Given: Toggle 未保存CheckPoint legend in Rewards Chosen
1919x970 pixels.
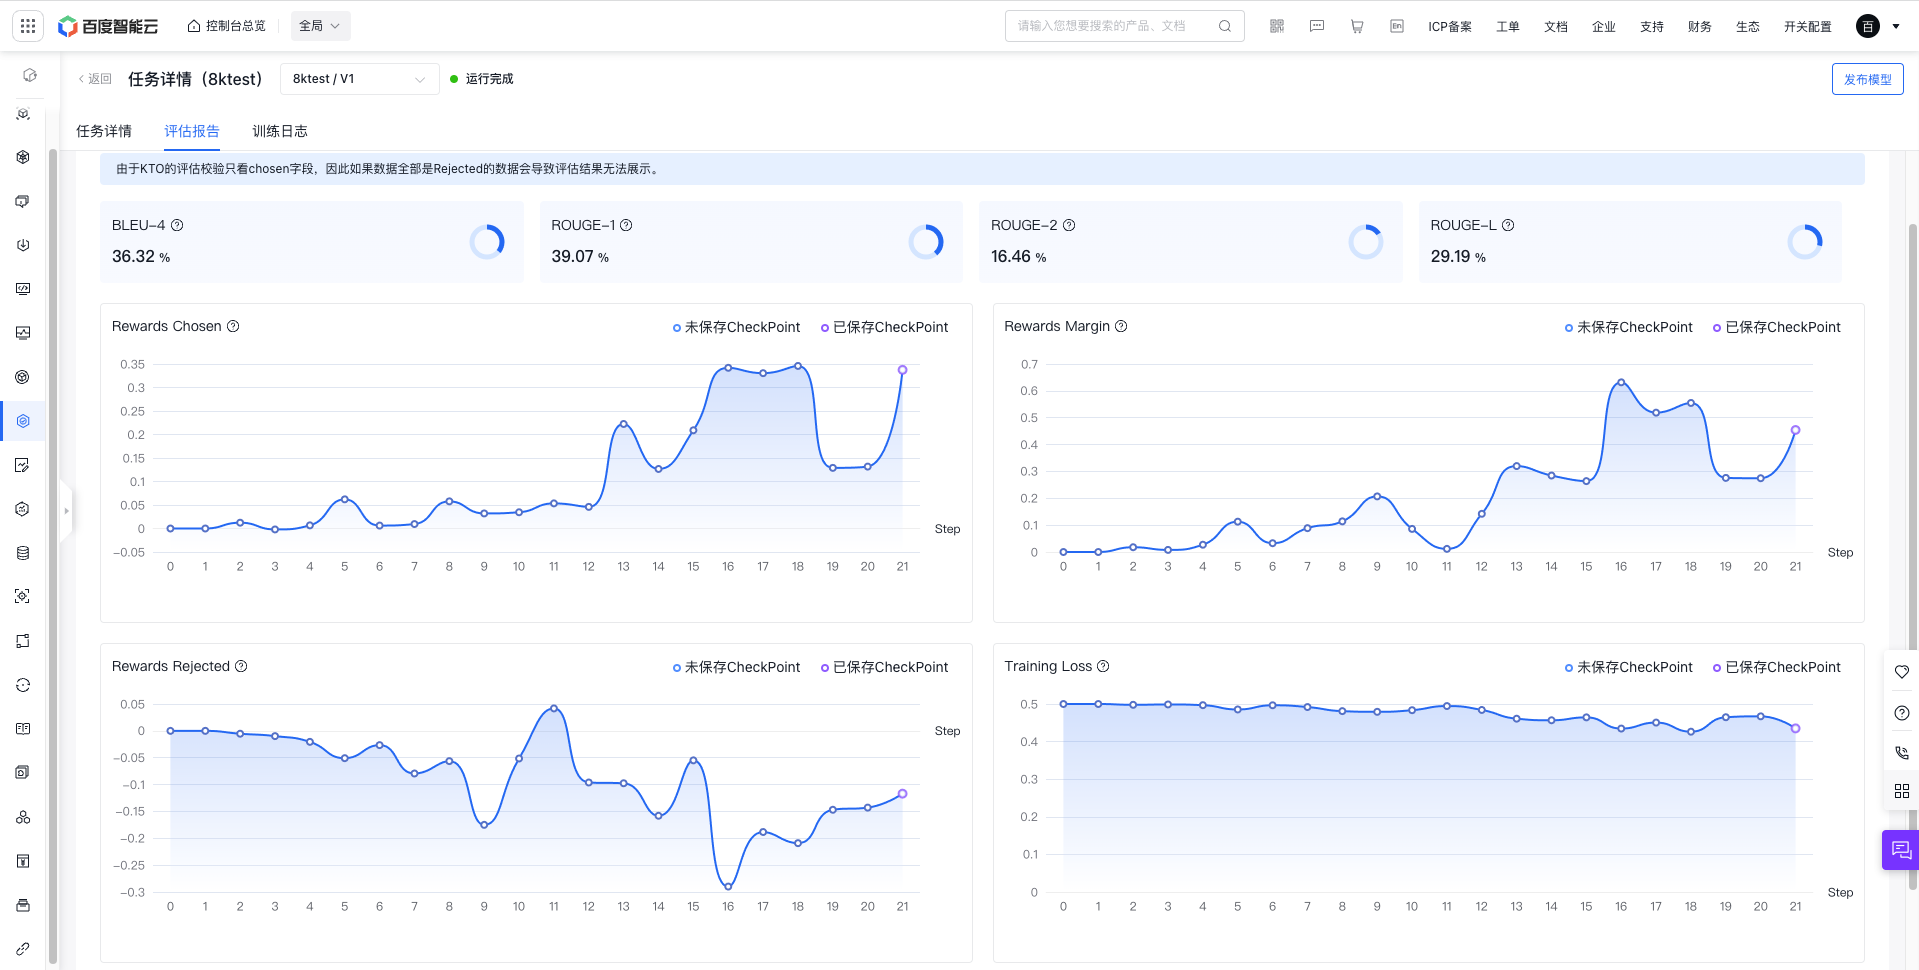Looking at the screenshot, I should pyautogui.click(x=736, y=327).
